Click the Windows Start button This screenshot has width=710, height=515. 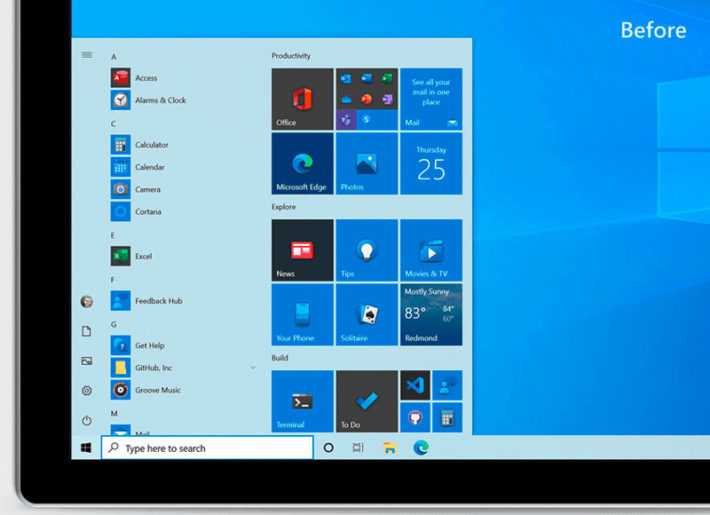coord(86,448)
